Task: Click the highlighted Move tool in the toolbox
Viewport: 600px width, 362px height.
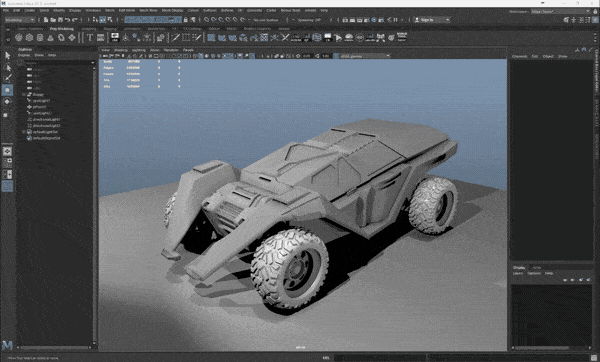Action: click(x=7, y=90)
